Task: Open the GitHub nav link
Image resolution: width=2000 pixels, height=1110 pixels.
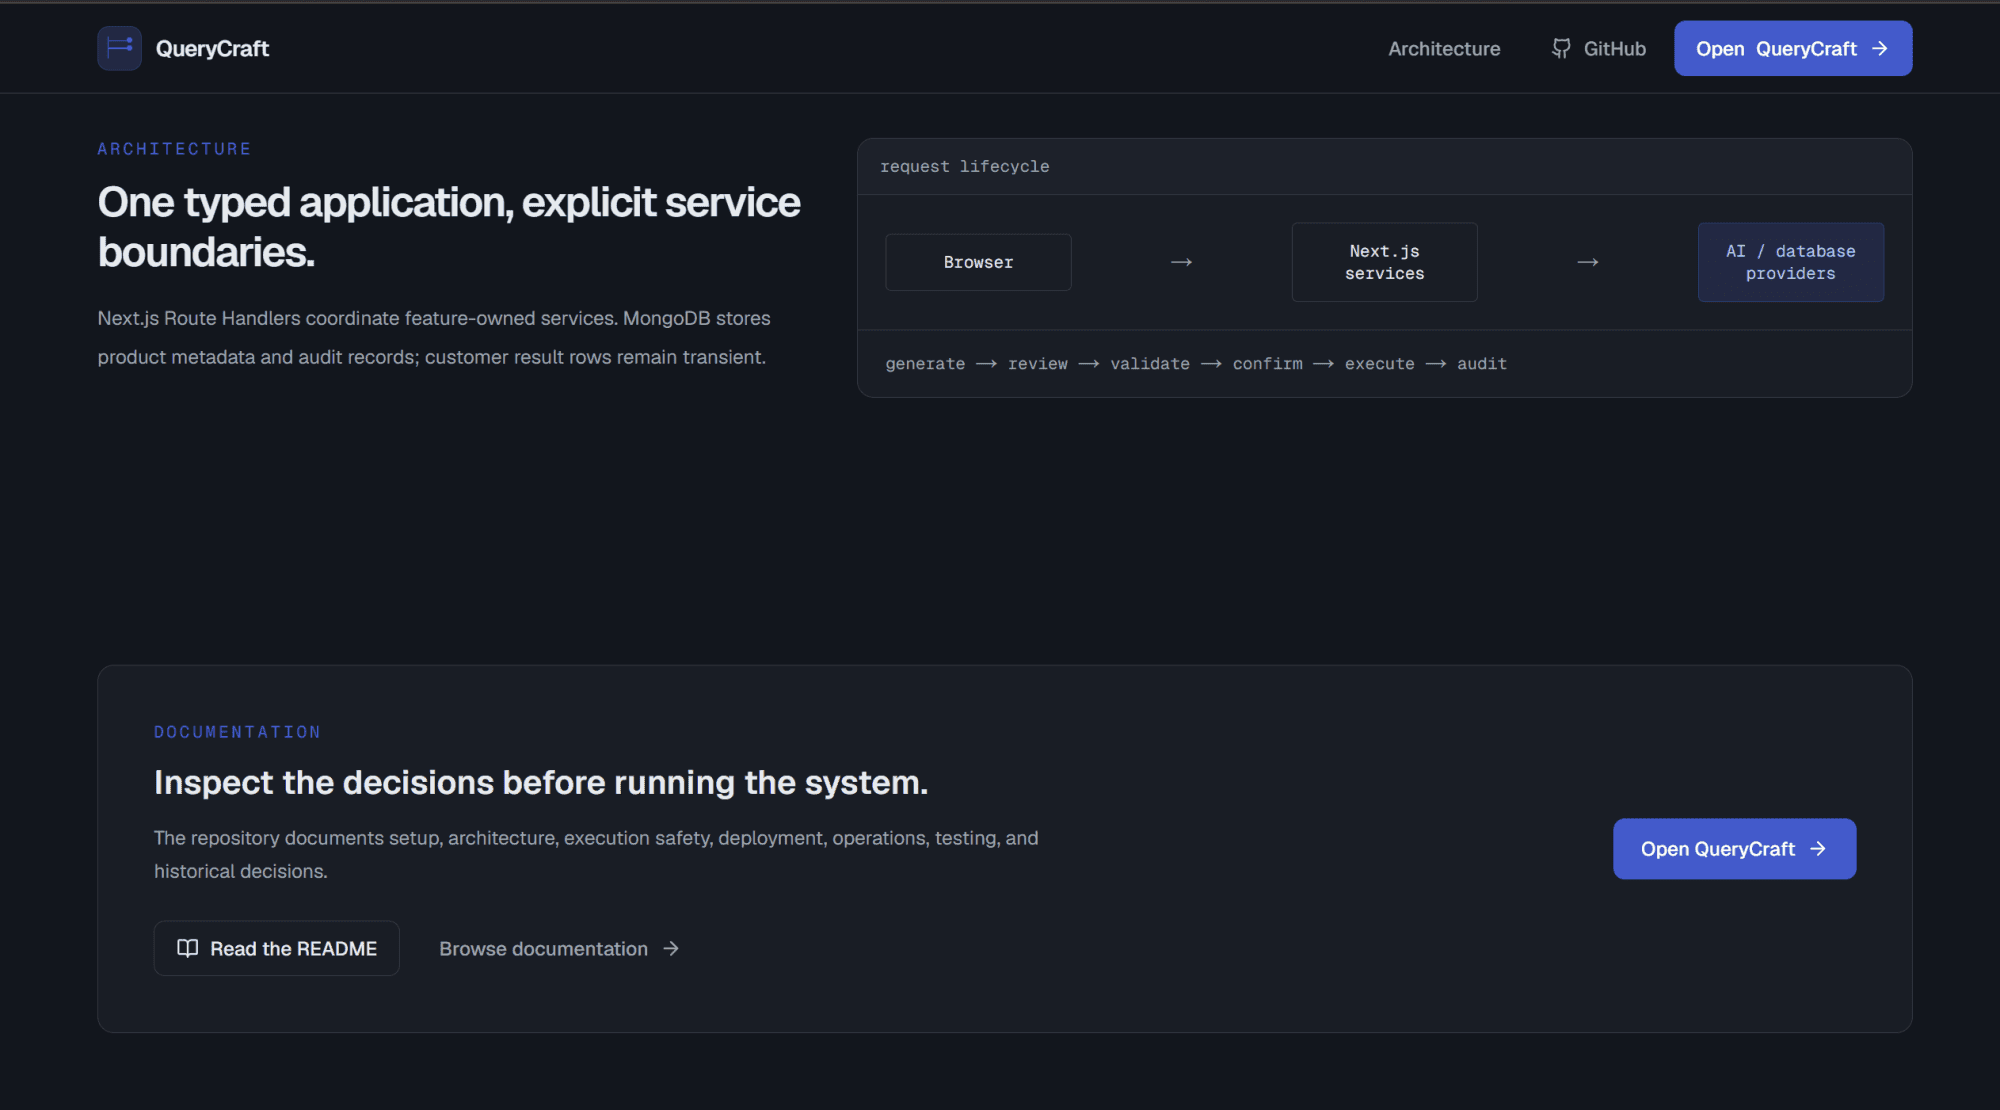Action: click(1598, 48)
